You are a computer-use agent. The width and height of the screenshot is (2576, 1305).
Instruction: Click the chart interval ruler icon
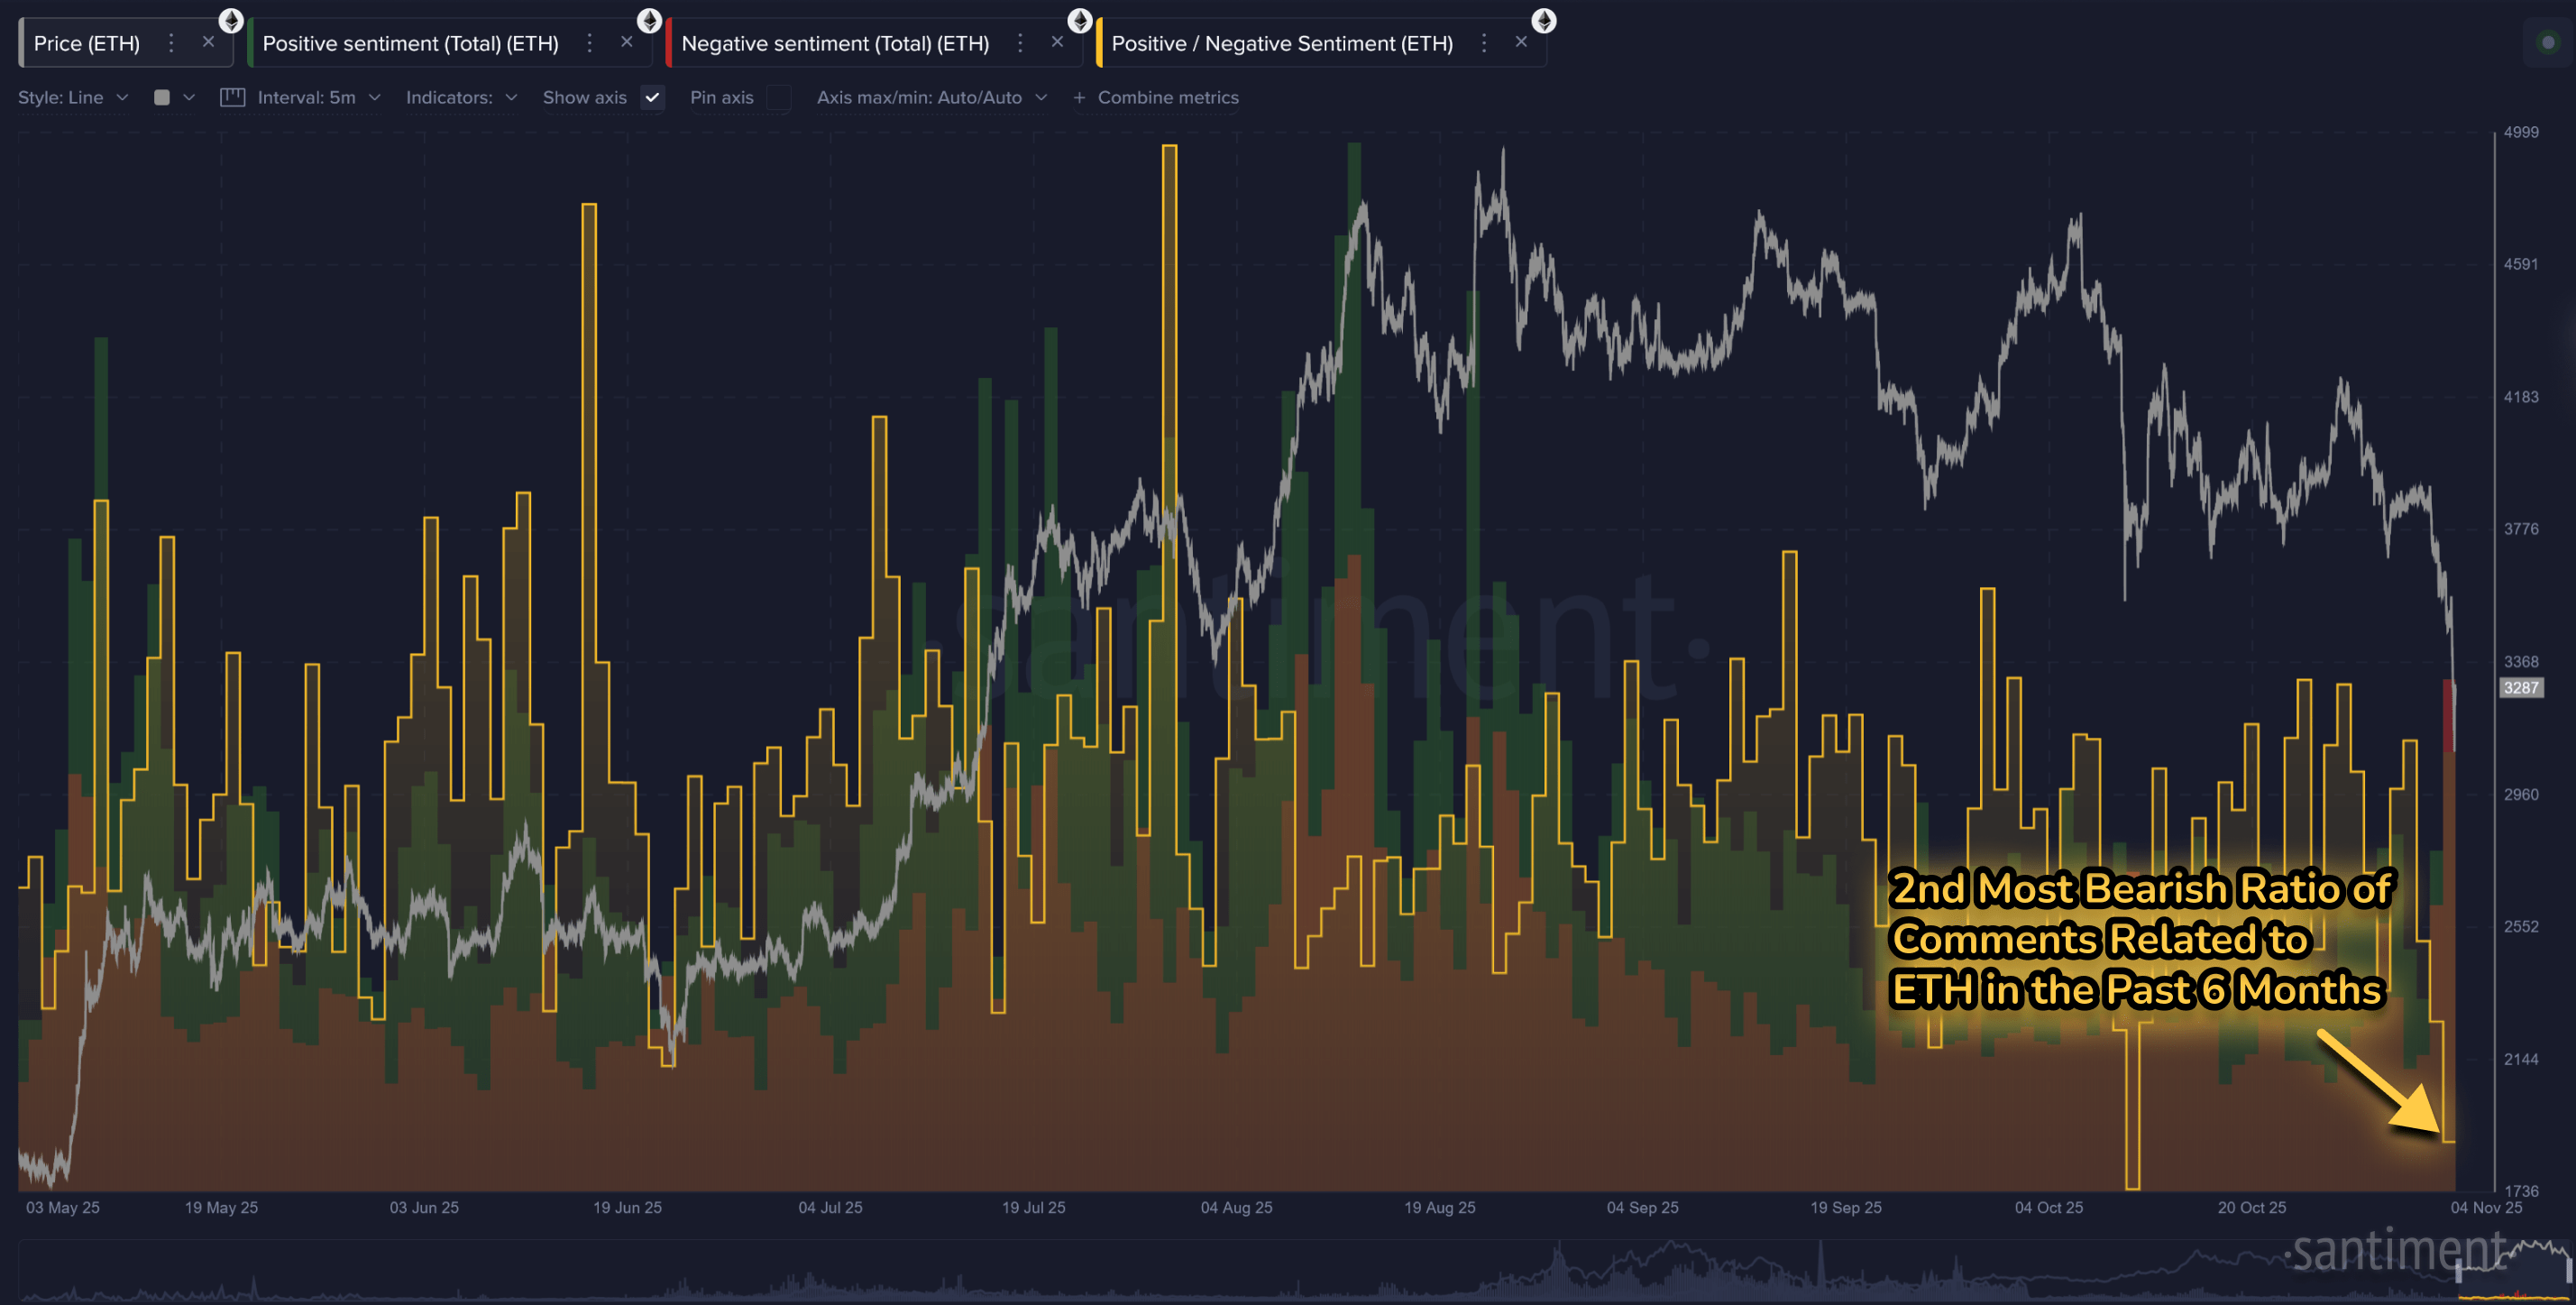coord(232,97)
